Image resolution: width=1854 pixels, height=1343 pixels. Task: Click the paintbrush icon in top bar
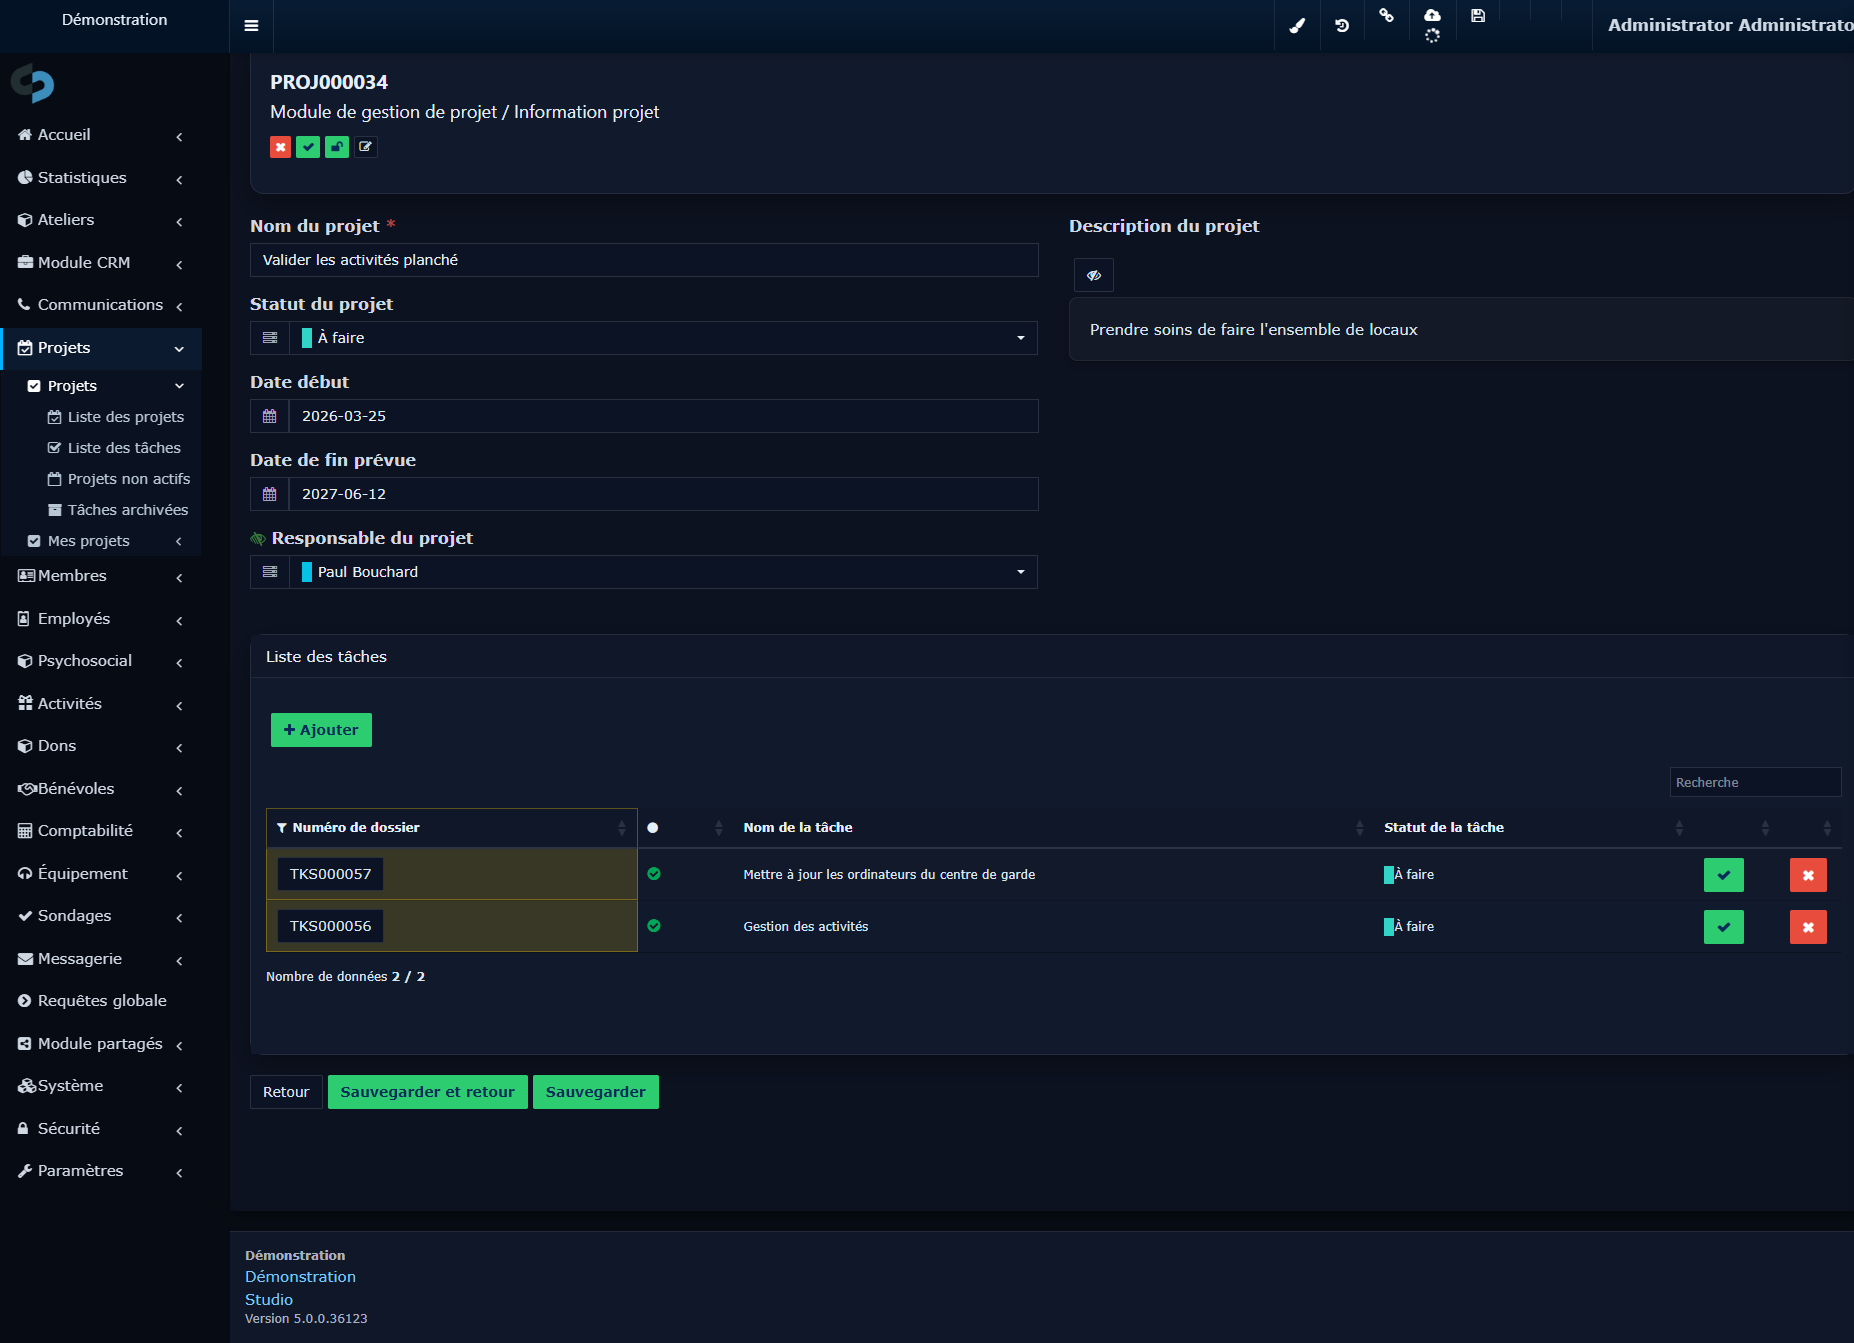pos(1297,26)
